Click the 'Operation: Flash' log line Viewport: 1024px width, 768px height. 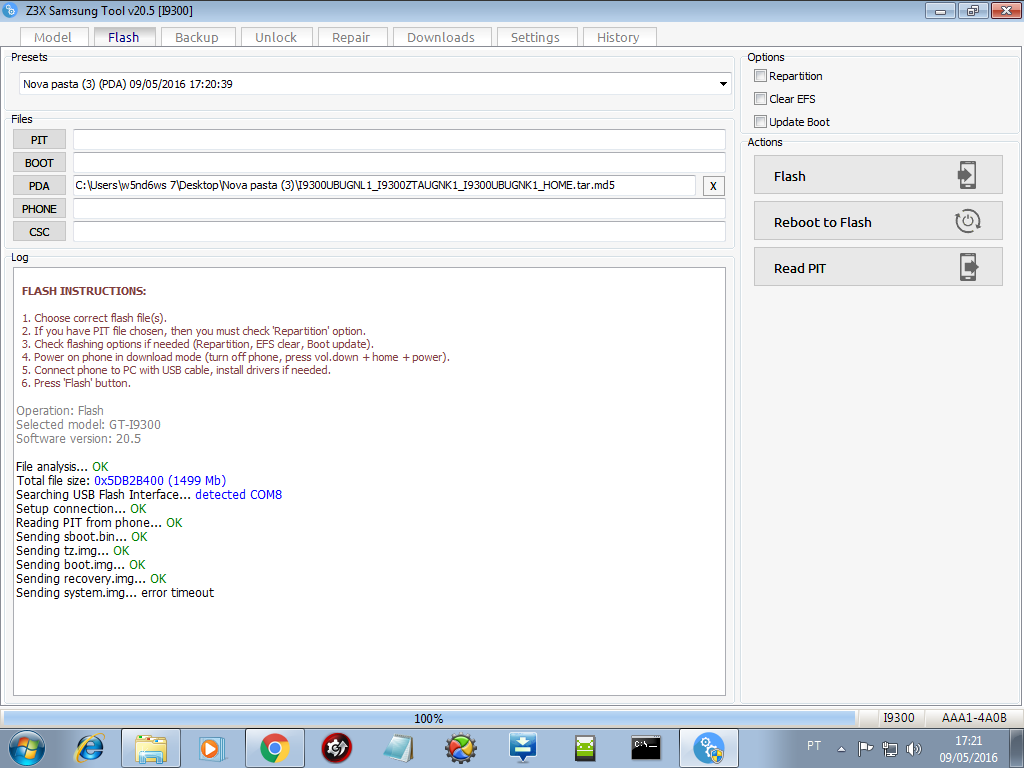point(60,411)
